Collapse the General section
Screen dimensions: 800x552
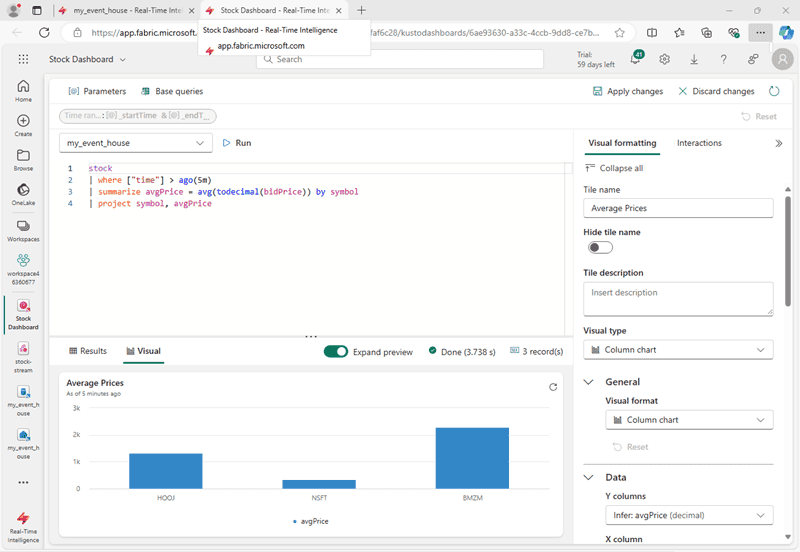click(x=588, y=382)
